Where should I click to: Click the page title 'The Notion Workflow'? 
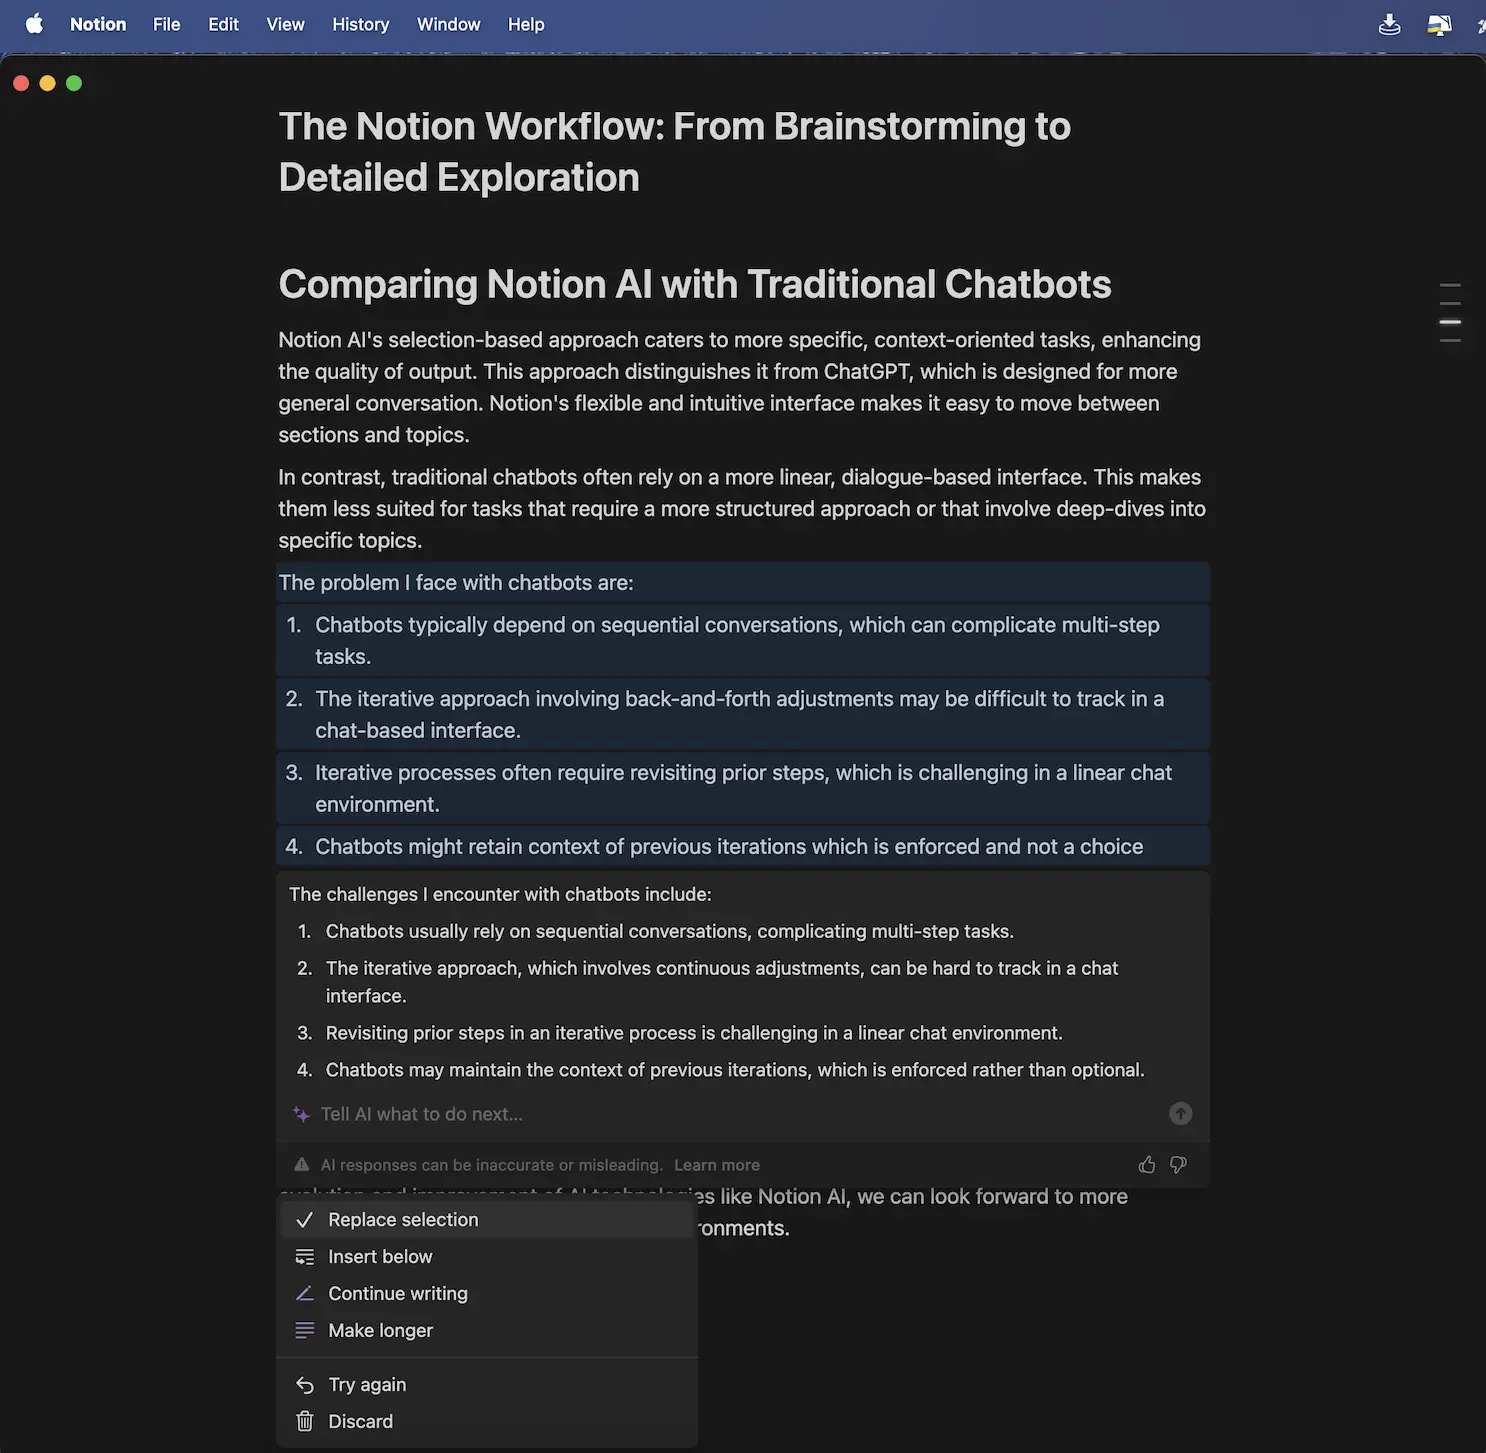(x=675, y=152)
